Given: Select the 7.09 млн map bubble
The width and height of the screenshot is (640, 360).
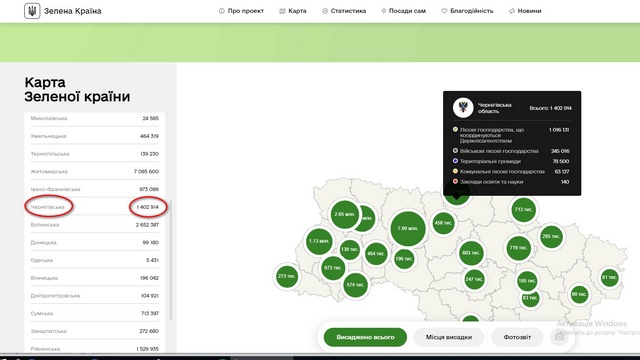Looking at the screenshot, I should pyautogui.click(x=408, y=229).
